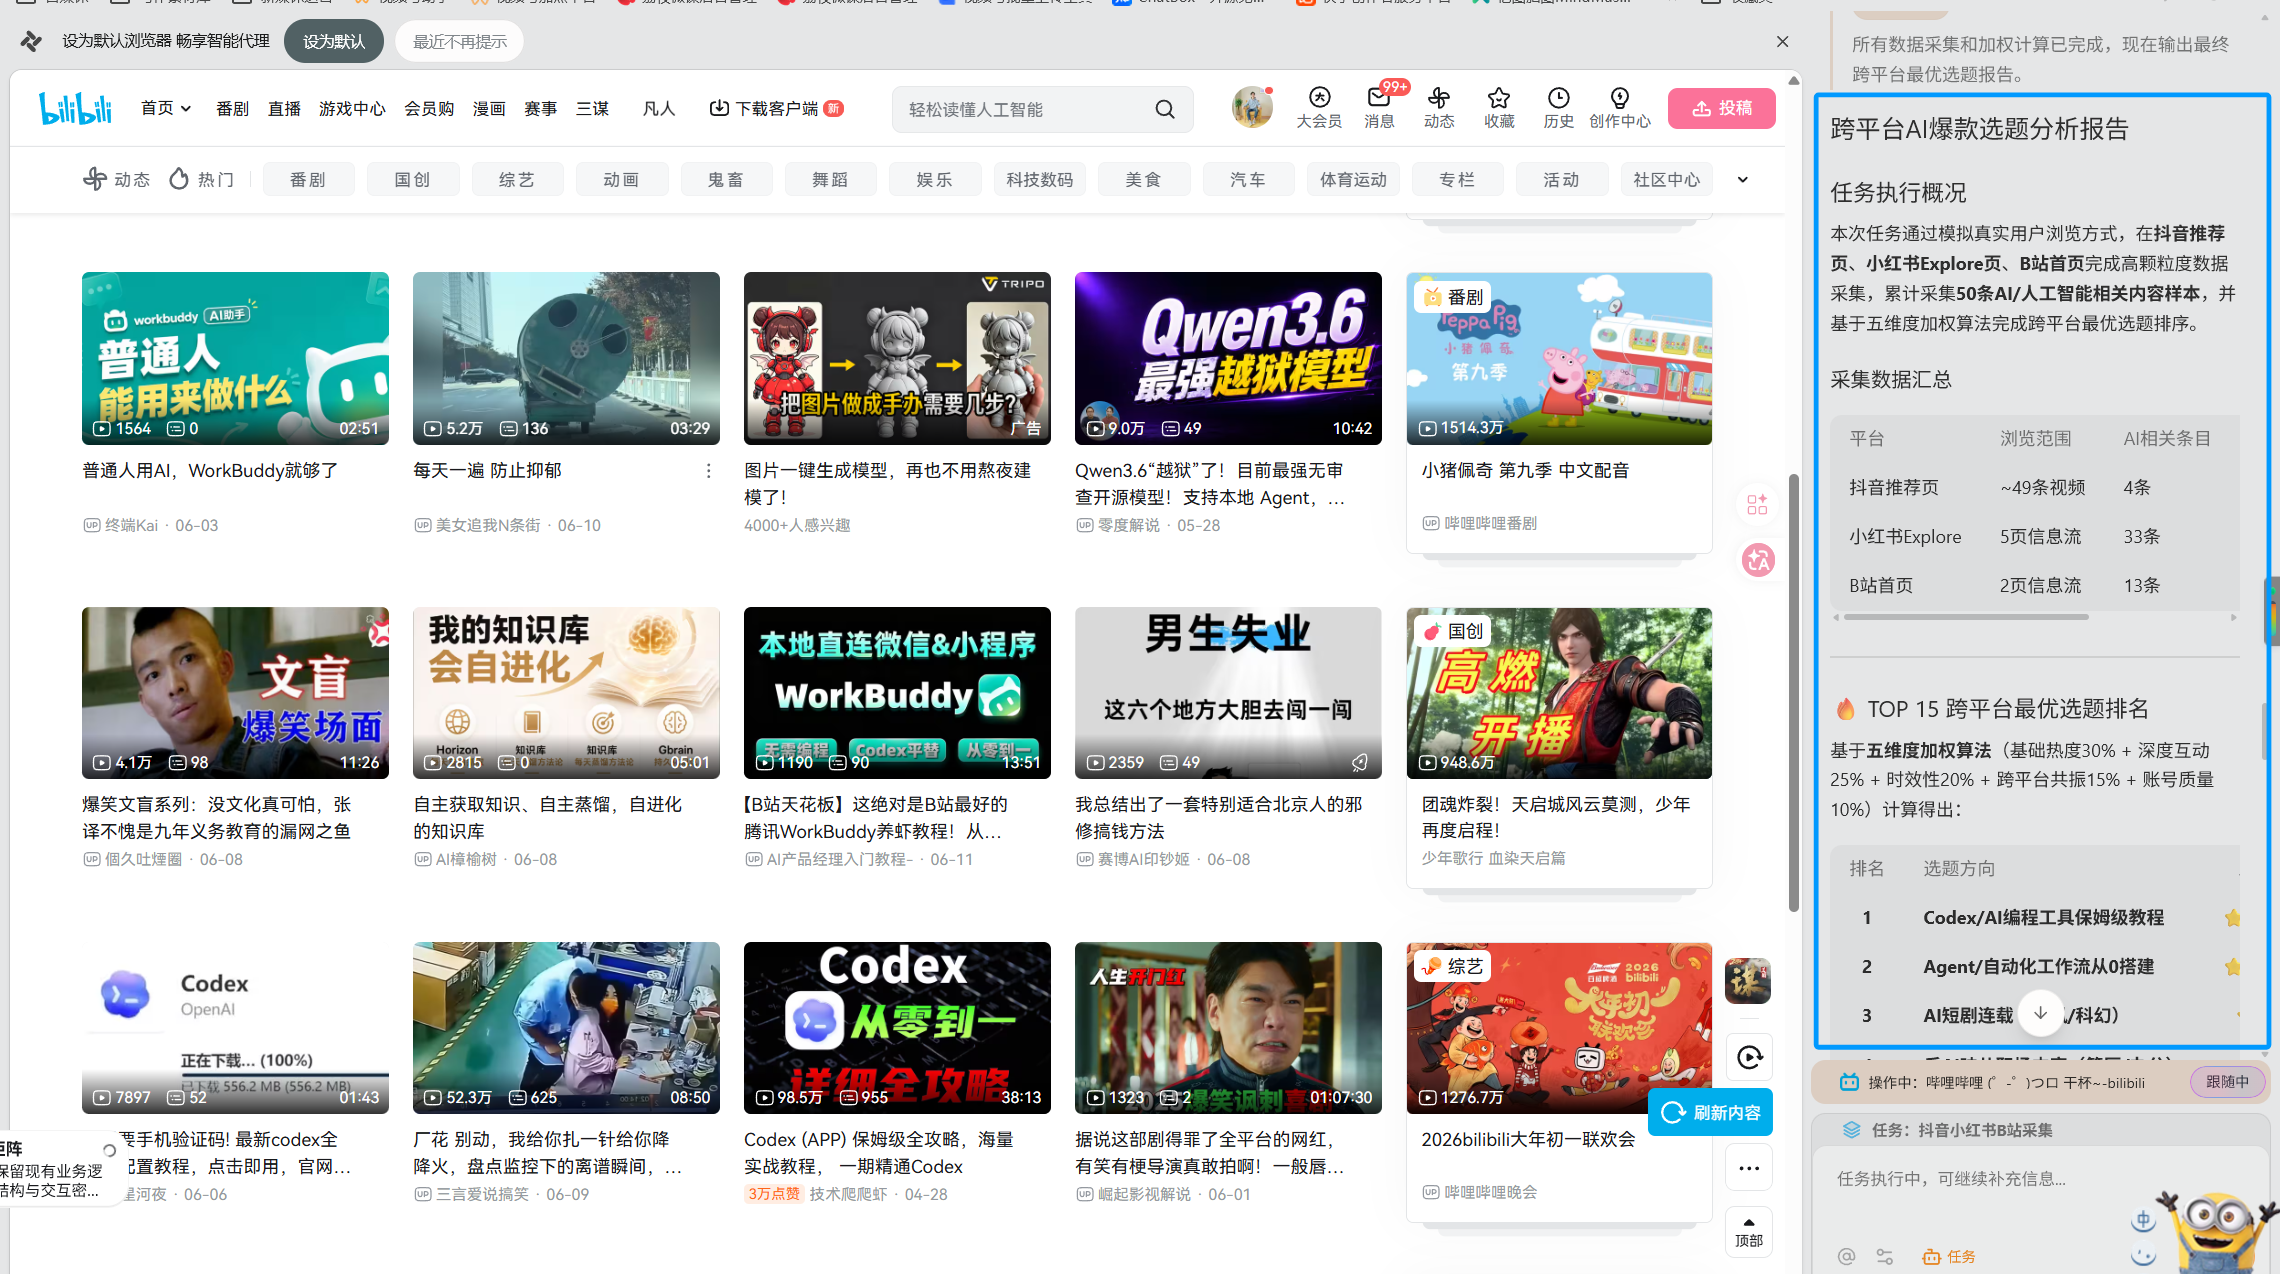Select the 番剧 channel tab
This screenshot has height=1274, width=2280.
308,179
